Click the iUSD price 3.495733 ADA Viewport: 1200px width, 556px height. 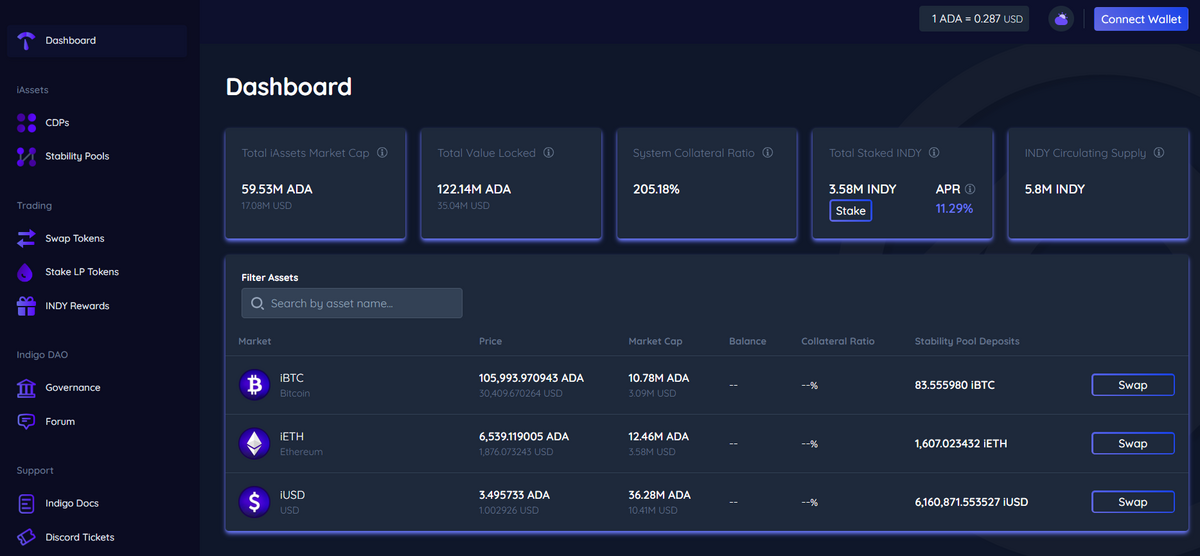(x=514, y=495)
